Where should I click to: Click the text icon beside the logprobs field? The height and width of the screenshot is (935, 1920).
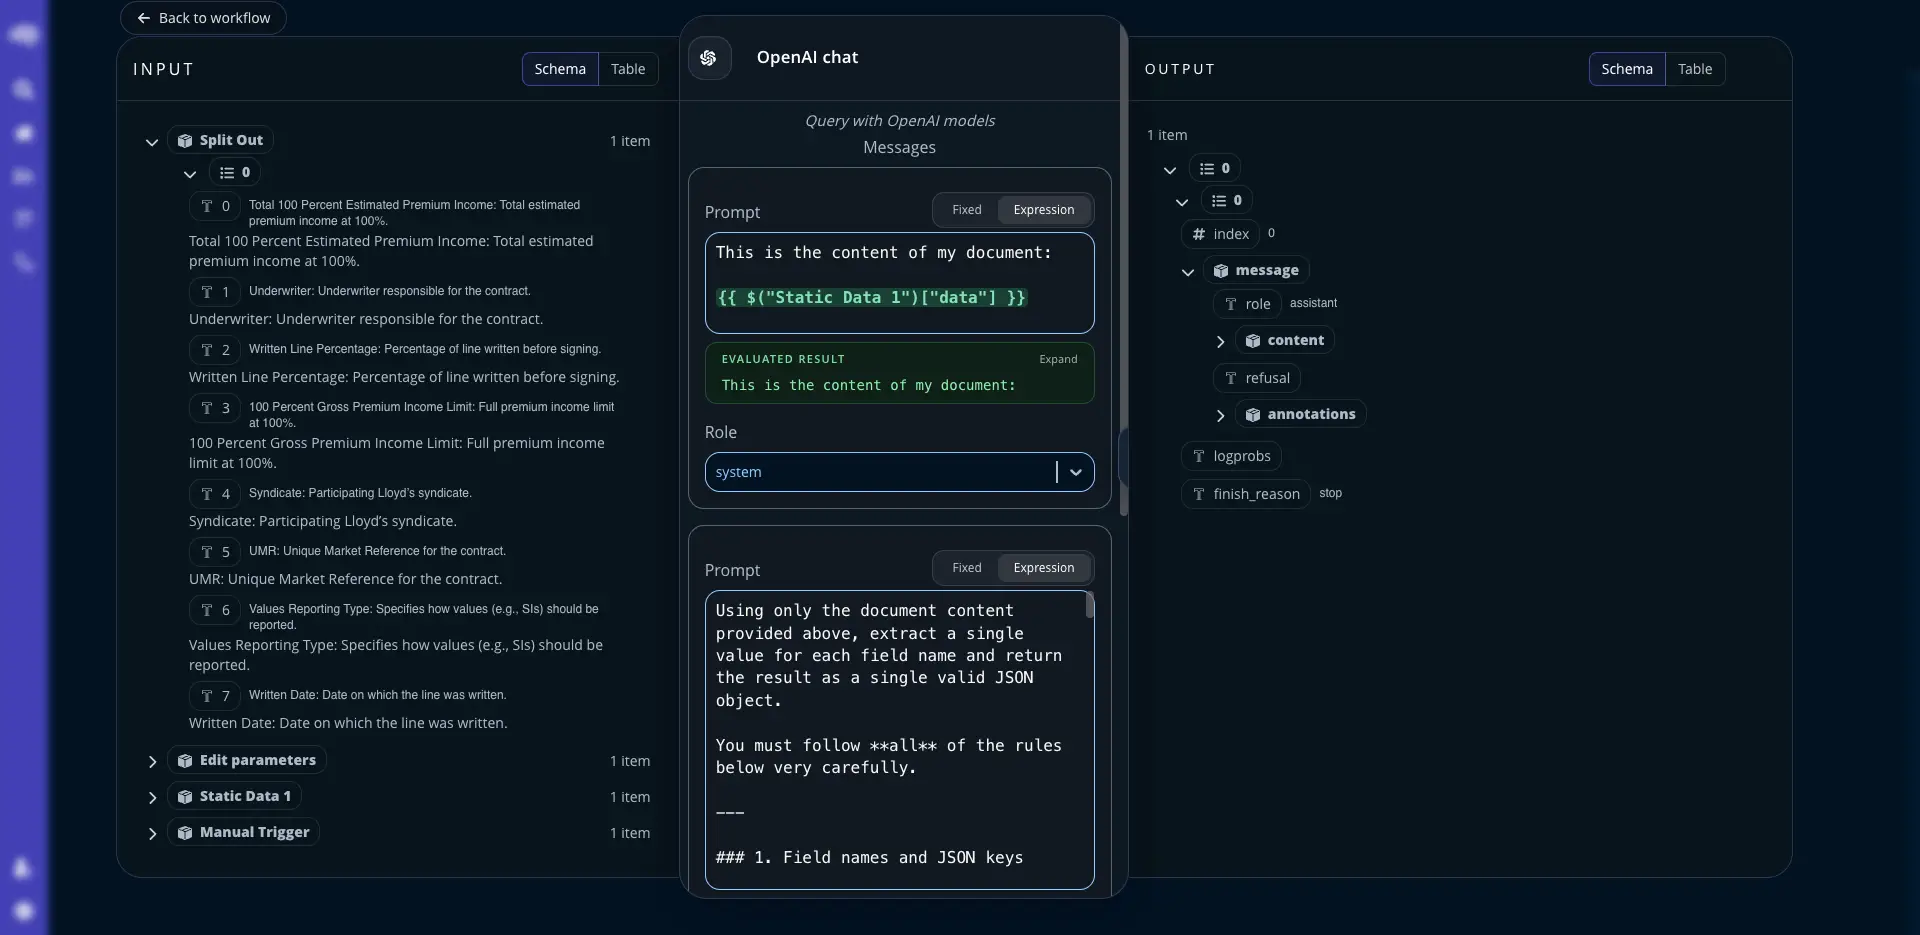[1199, 456]
